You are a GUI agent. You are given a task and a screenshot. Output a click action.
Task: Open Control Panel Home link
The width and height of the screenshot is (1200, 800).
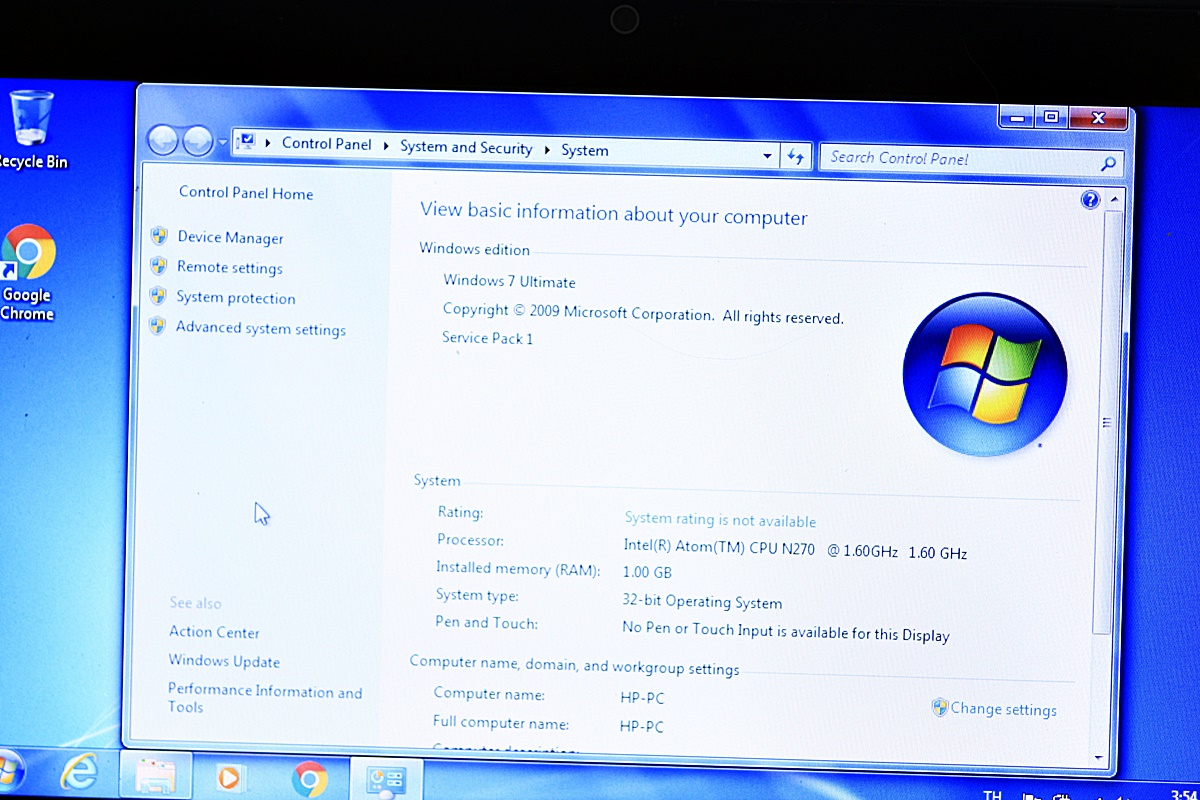pos(246,194)
